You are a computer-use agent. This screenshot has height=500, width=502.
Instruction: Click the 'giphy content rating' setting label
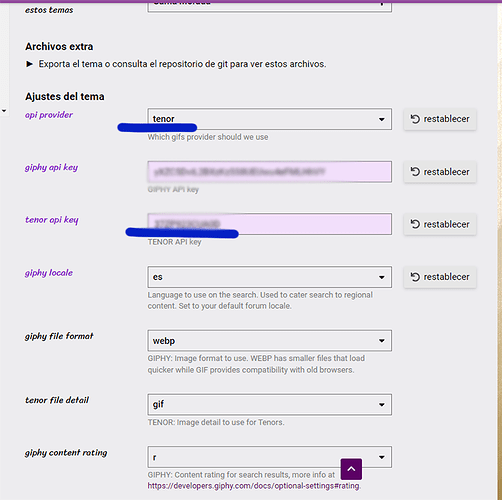tap(66, 453)
